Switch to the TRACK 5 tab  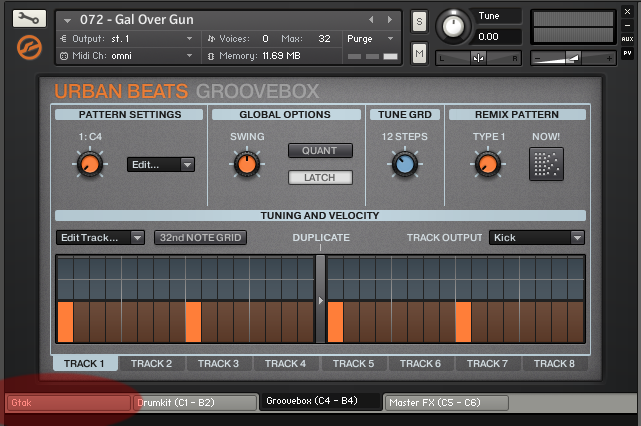353,364
